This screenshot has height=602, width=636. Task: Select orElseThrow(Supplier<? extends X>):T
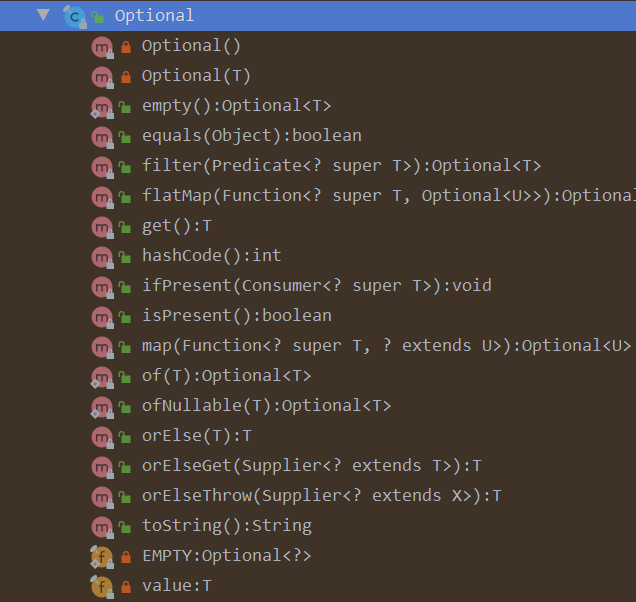pos(322,496)
